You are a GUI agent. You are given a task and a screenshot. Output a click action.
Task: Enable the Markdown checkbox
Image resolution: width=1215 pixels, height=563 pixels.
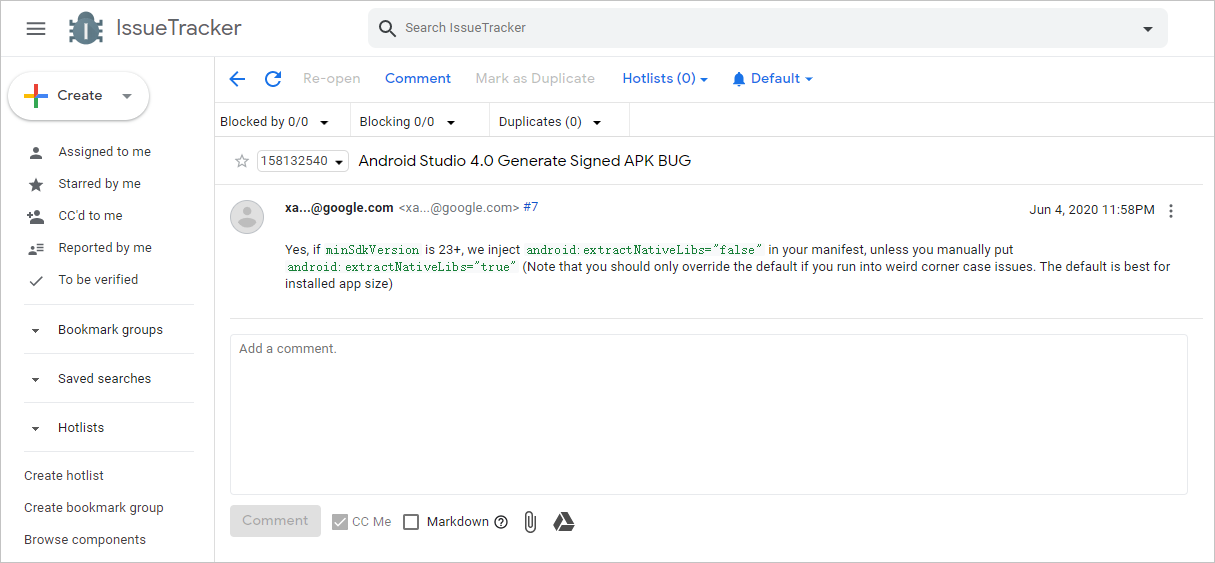tap(411, 522)
